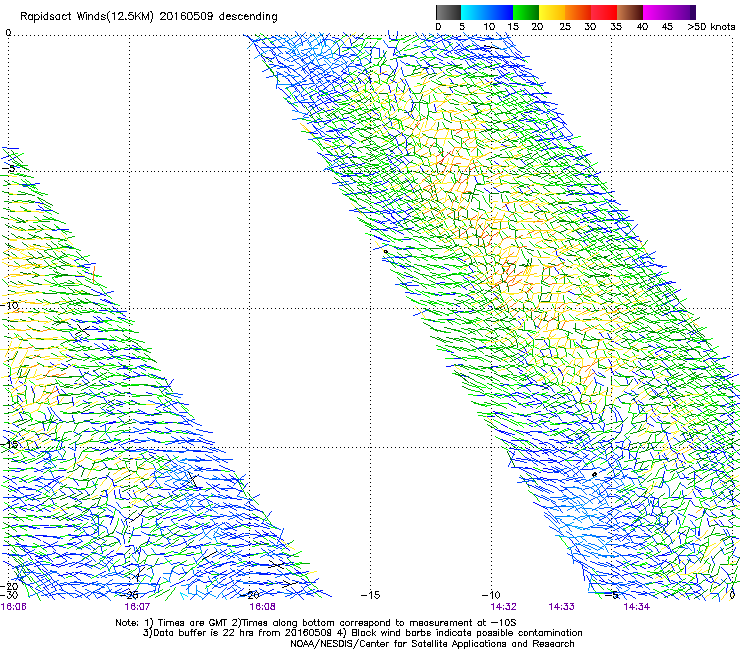Screen dimensions: 740x650
Task: Click the gray 0-5 knots legend color segment
Action: [448, 12]
